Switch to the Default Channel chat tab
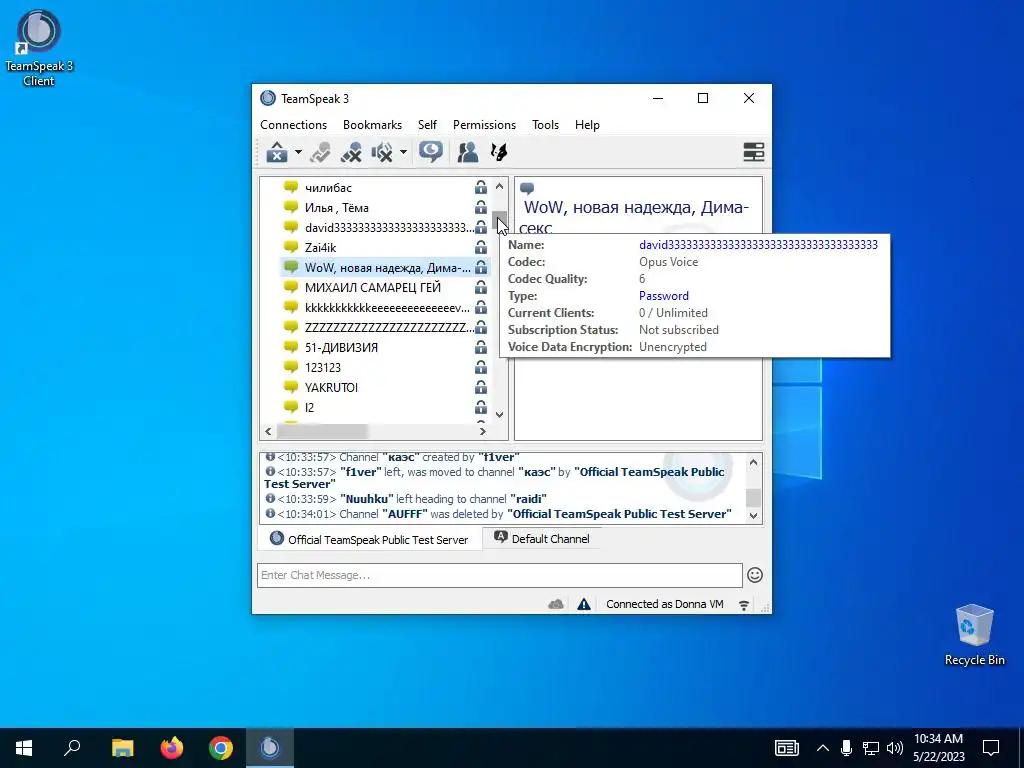The height and width of the screenshot is (768, 1024). point(542,539)
